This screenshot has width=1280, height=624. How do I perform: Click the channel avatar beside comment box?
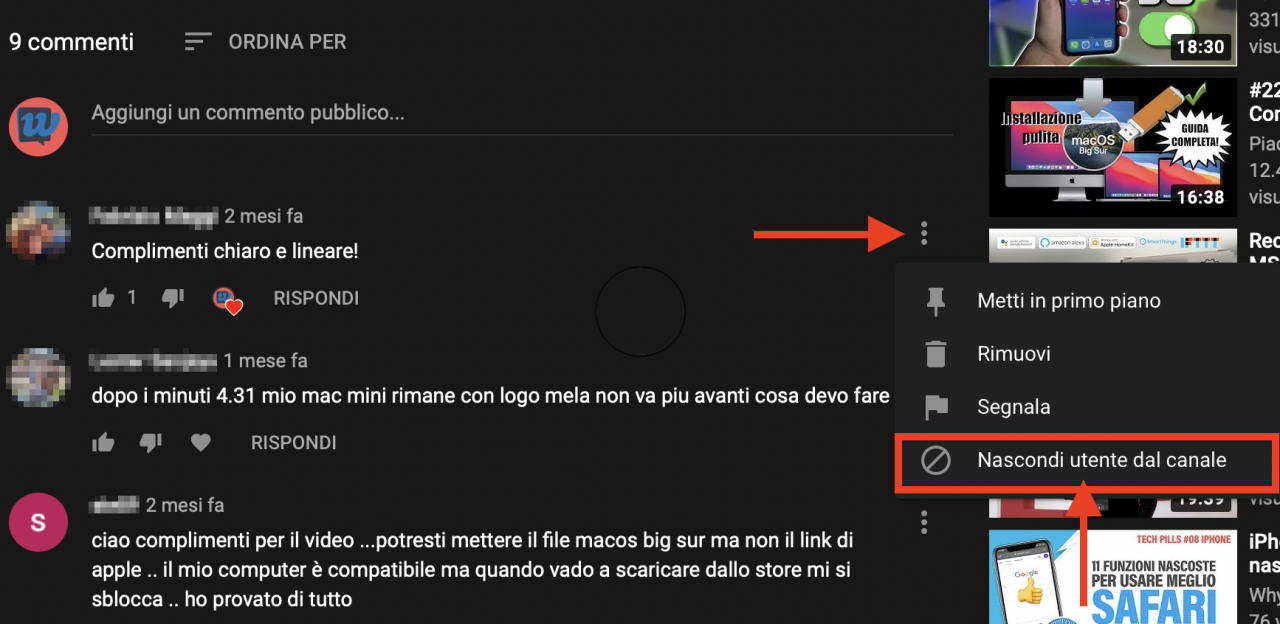(x=38, y=126)
